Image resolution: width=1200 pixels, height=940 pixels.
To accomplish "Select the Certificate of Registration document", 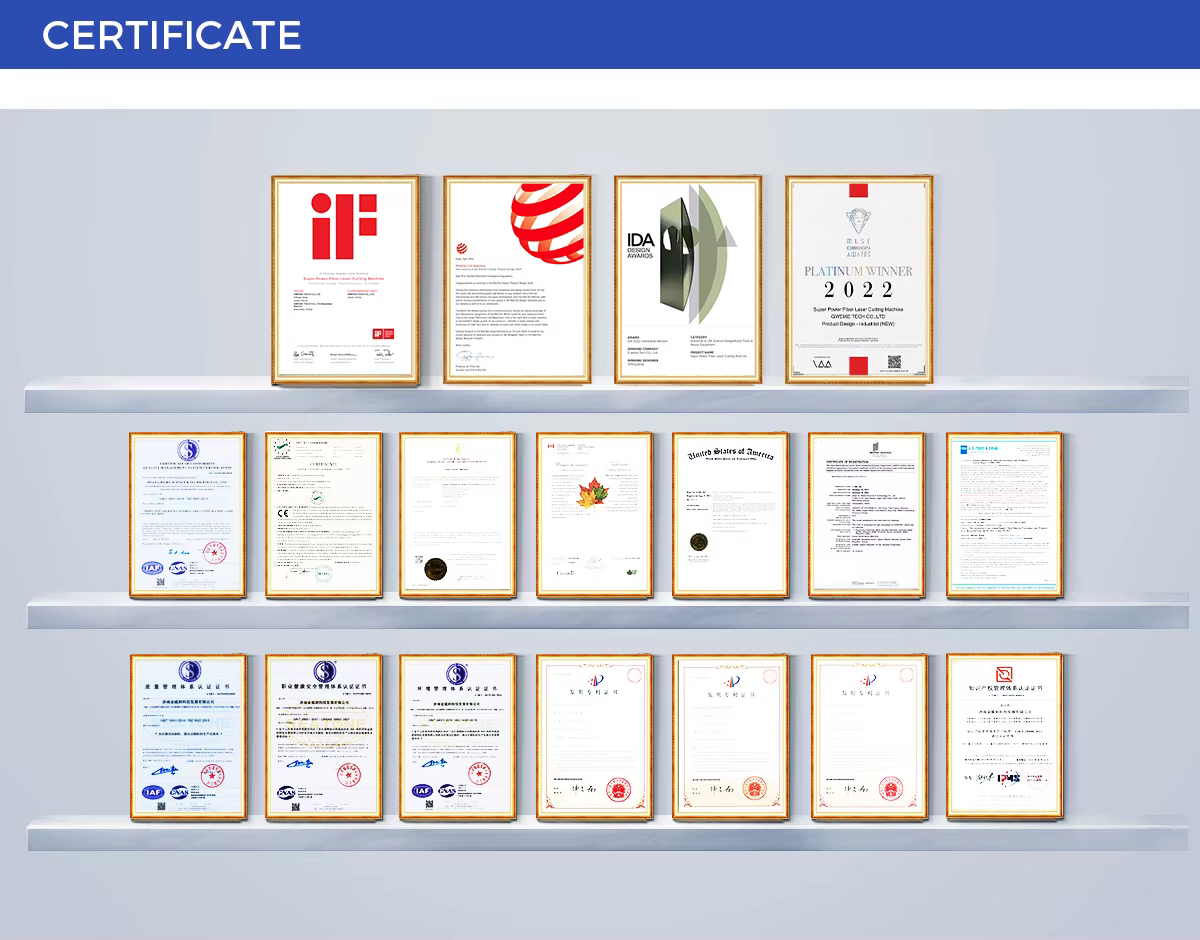I will point(866,515).
